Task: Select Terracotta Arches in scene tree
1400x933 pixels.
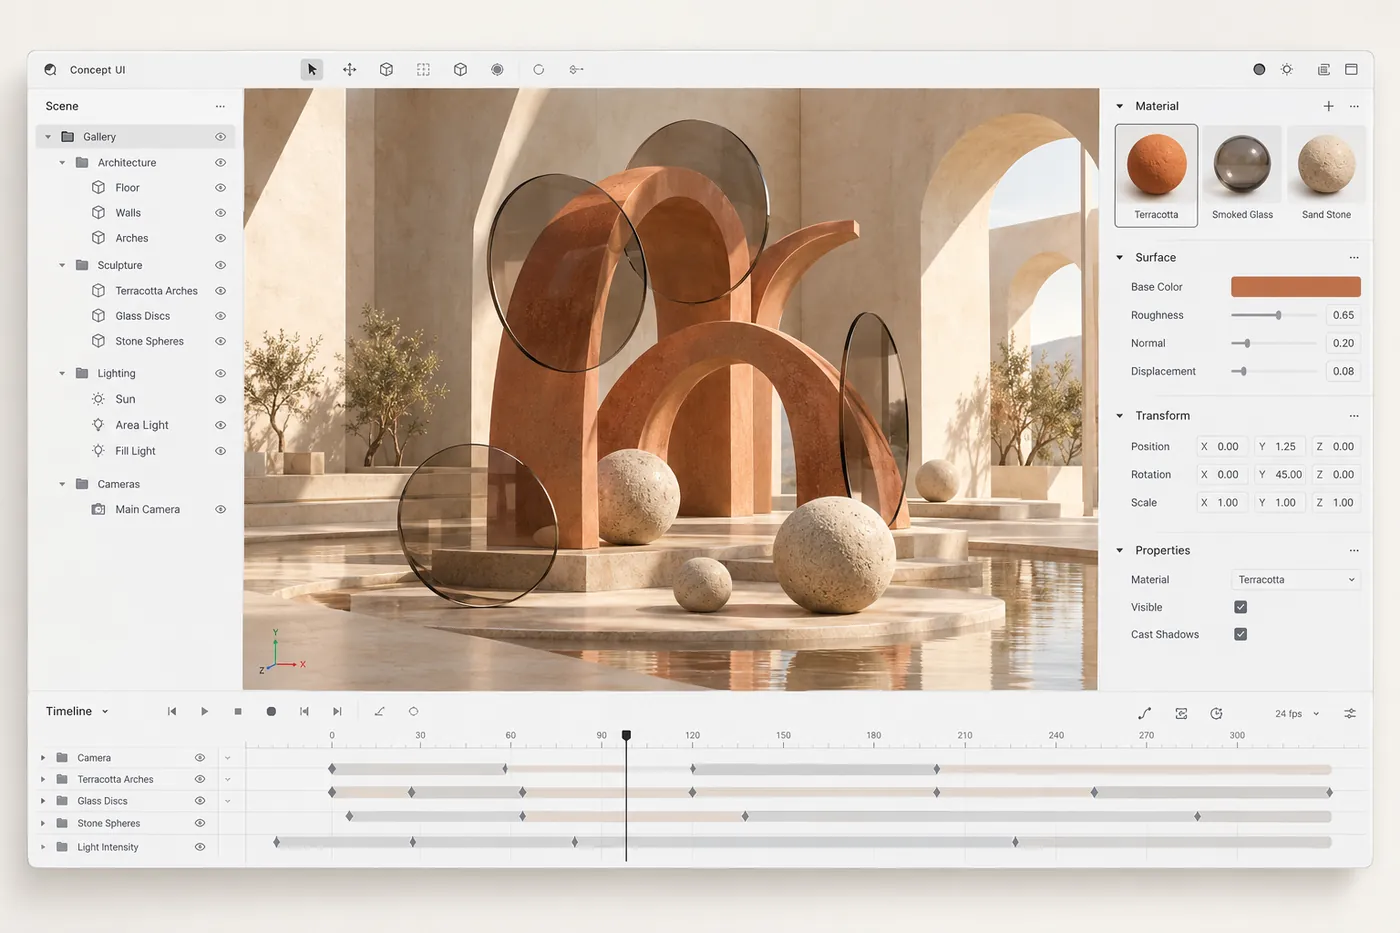Action: point(156,291)
